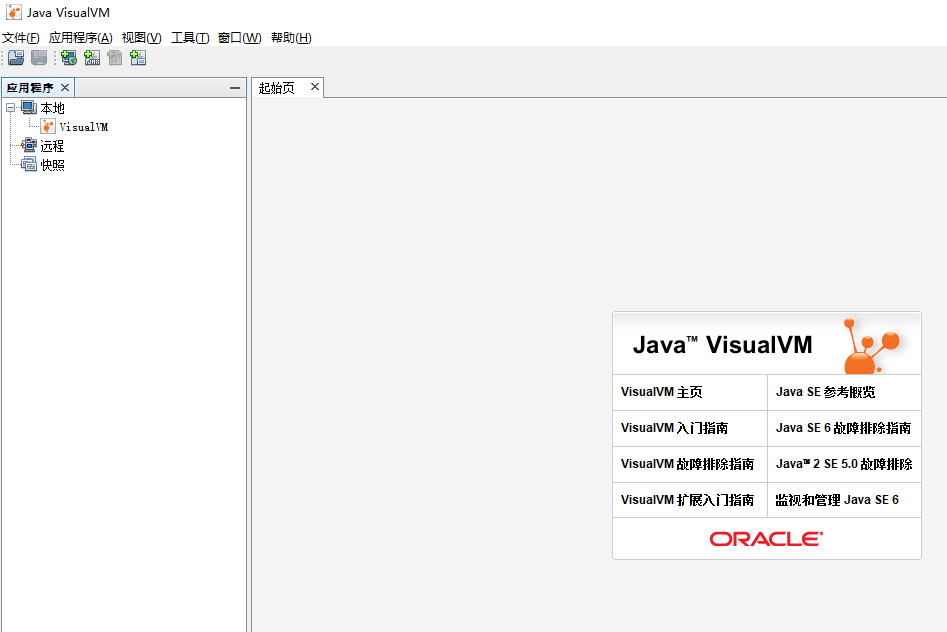Click the Add JMX Connection toolbar icon
947x632 pixels.
(92, 58)
